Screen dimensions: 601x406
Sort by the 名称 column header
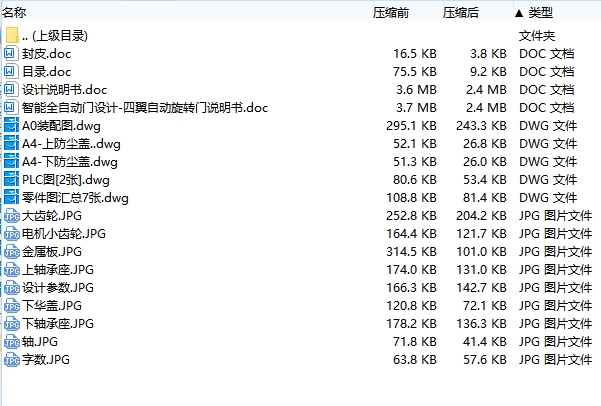click(x=14, y=13)
